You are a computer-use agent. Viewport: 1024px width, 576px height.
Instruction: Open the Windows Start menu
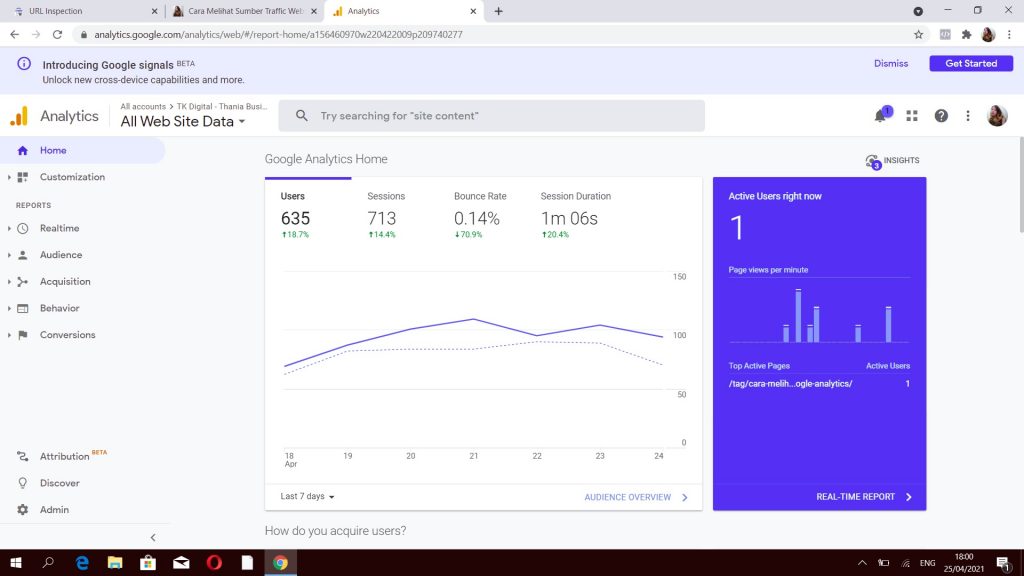(16, 562)
